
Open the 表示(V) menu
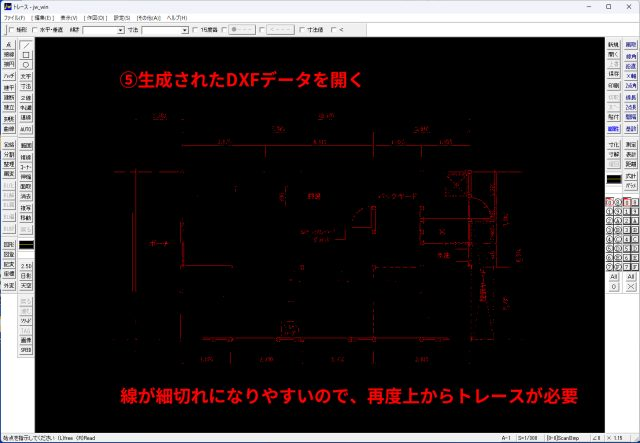click(x=68, y=18)
